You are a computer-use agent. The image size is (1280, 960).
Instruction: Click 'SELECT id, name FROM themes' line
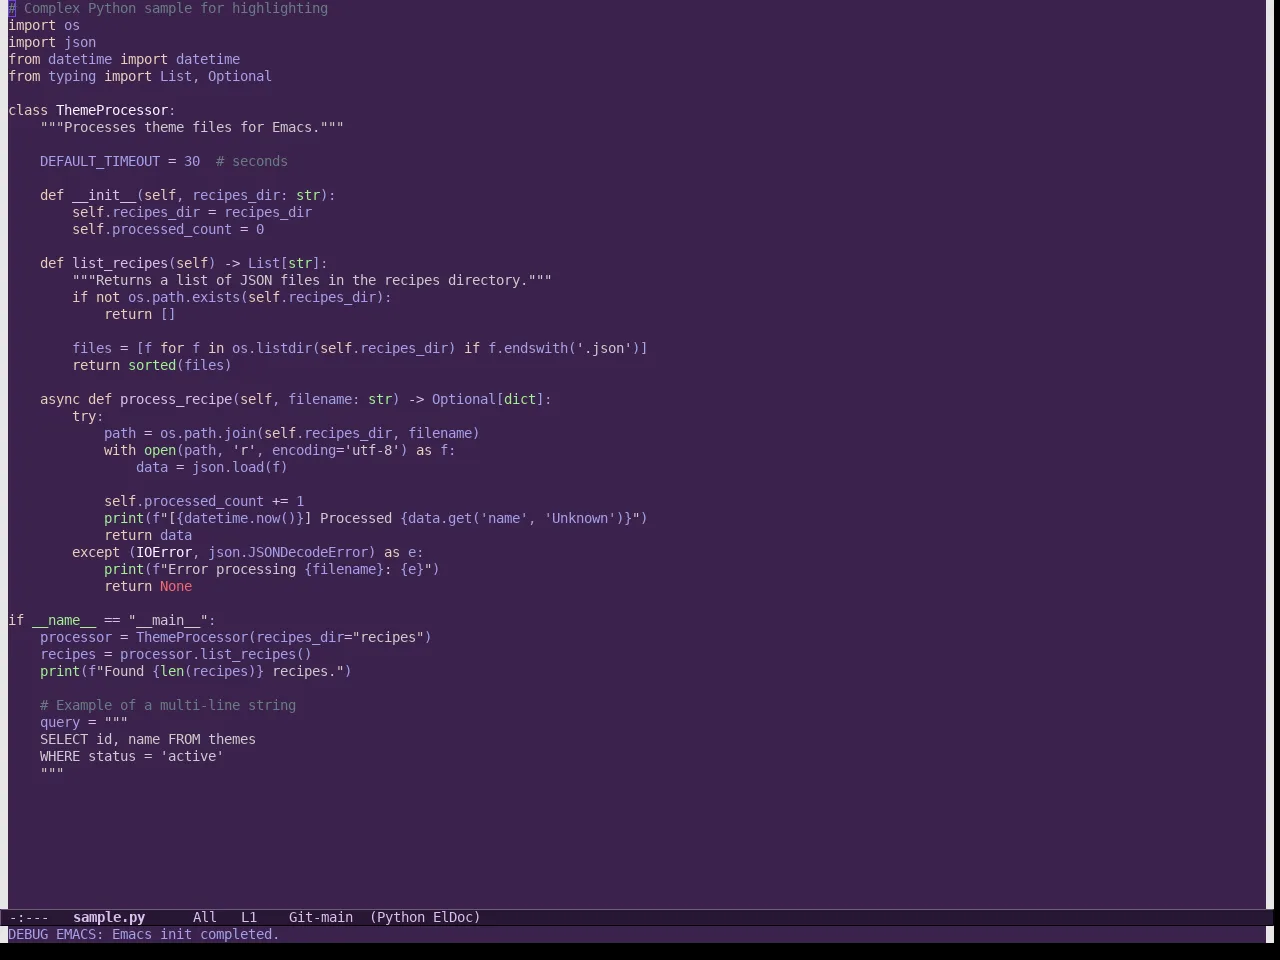pos(148,739)
